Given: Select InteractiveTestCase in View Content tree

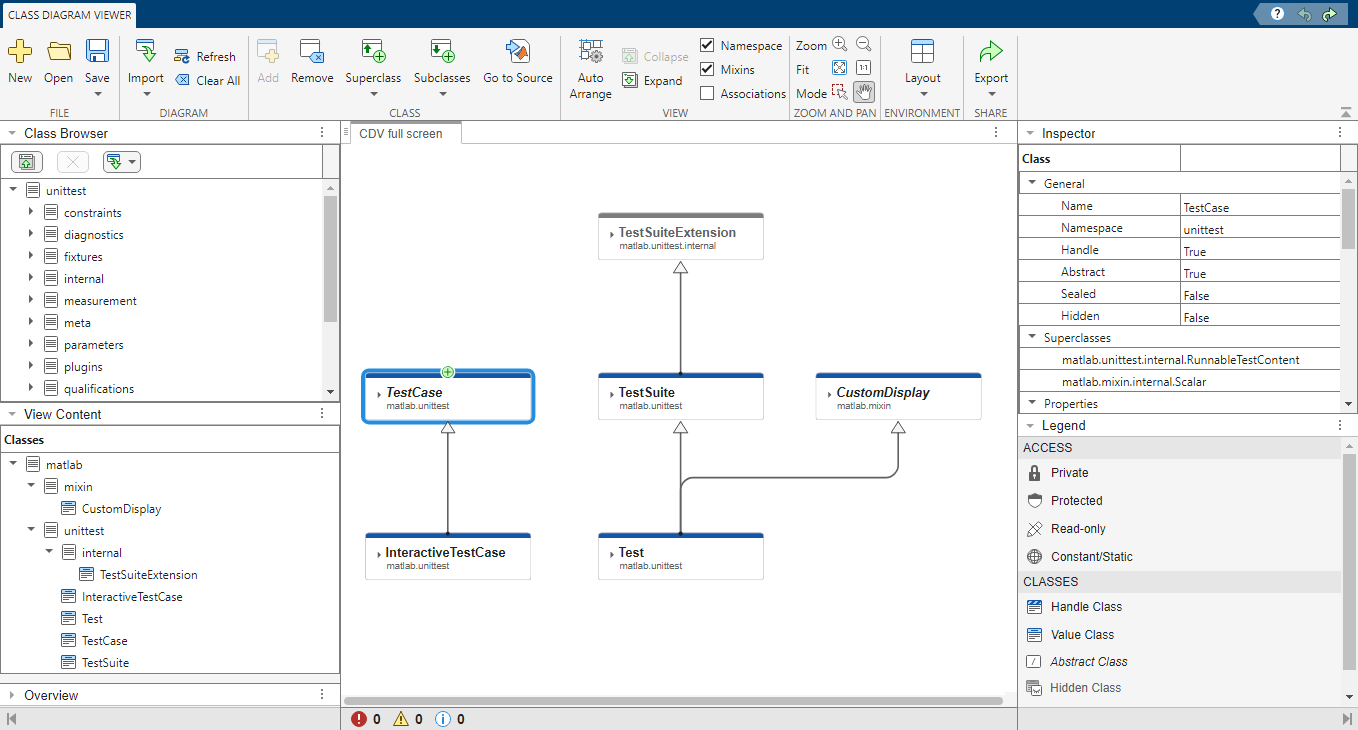Looking at the screenshot, I should click(132, 597).
